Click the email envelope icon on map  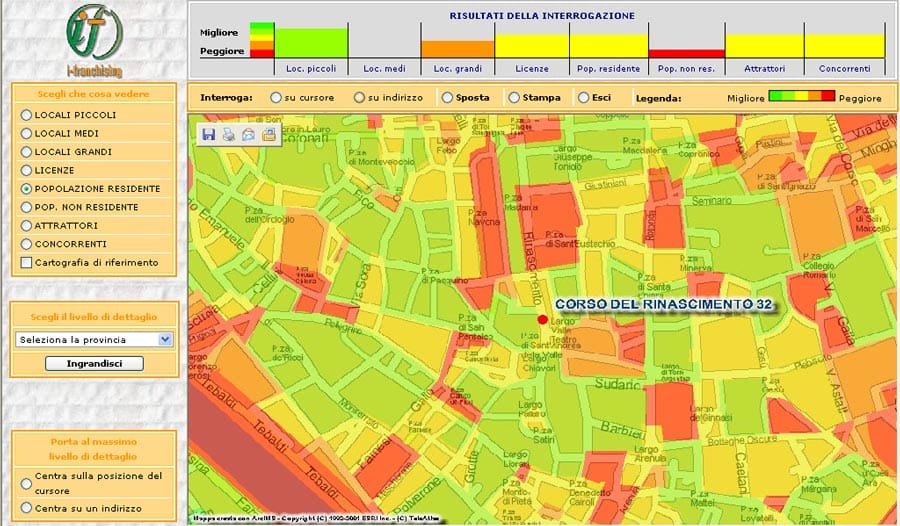pyautogui.click(x=248, y=134)
